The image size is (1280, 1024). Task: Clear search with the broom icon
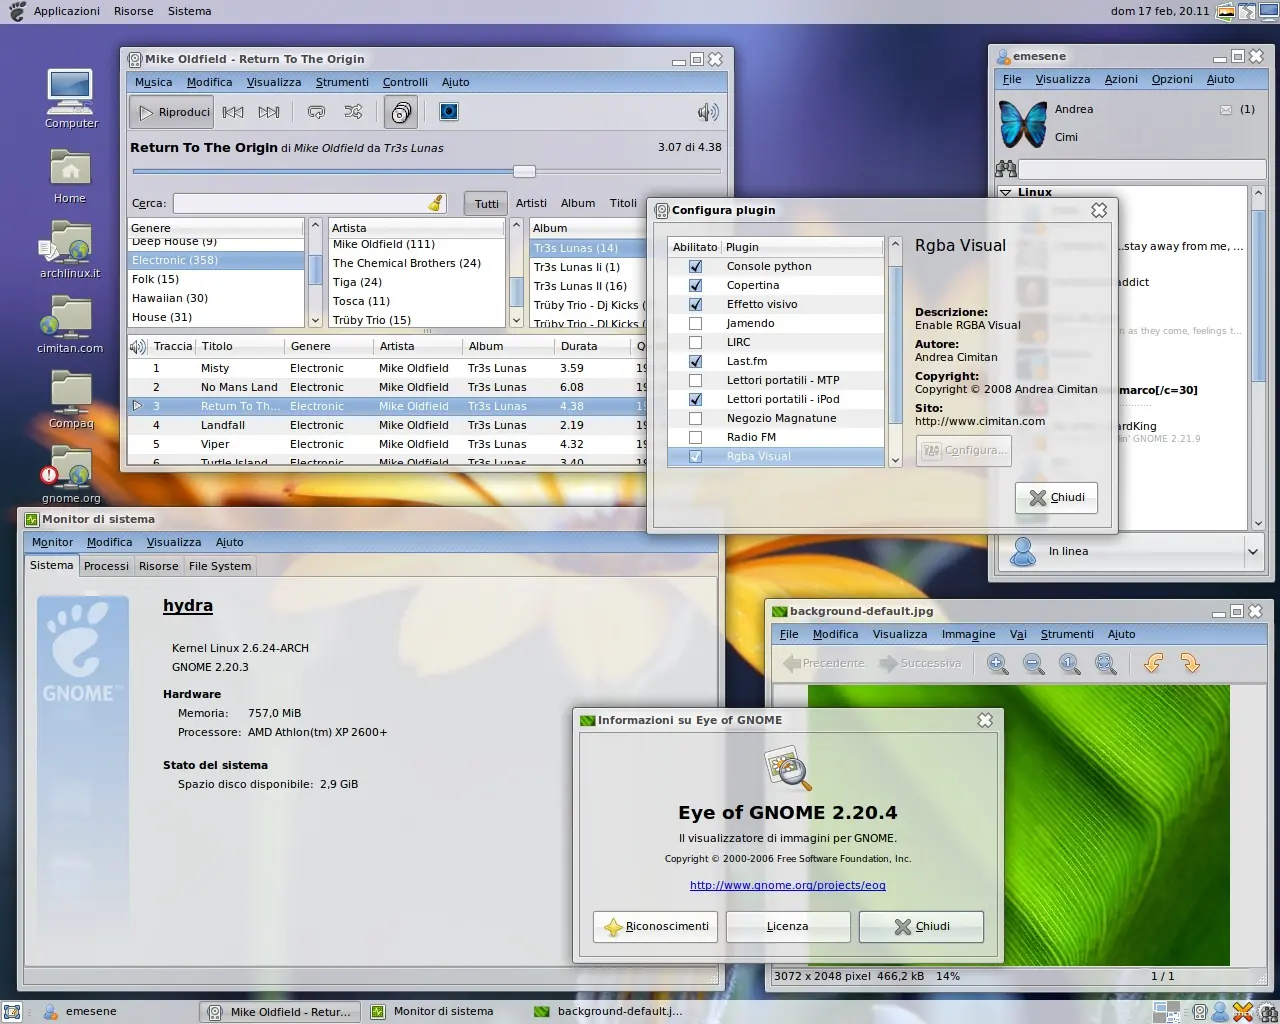click(x=436, y=203)
